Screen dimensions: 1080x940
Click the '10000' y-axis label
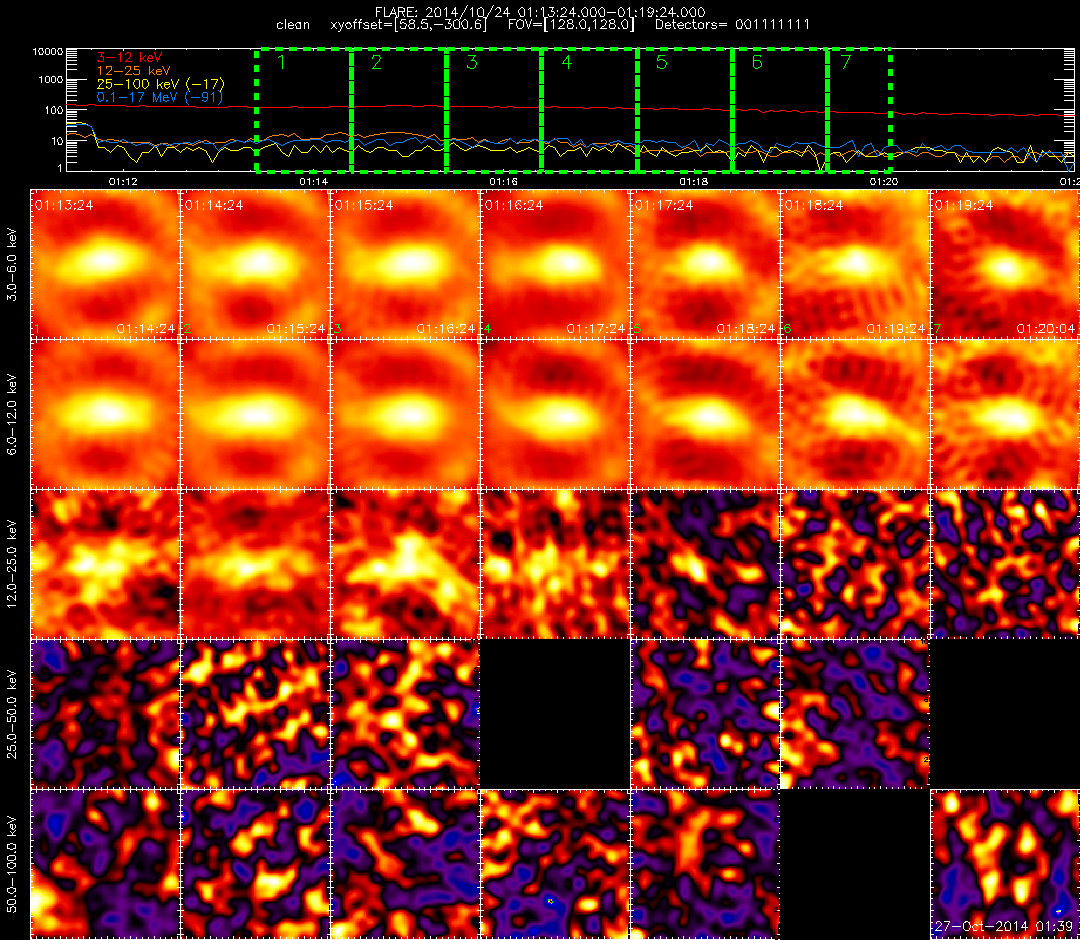click(47, 52)
